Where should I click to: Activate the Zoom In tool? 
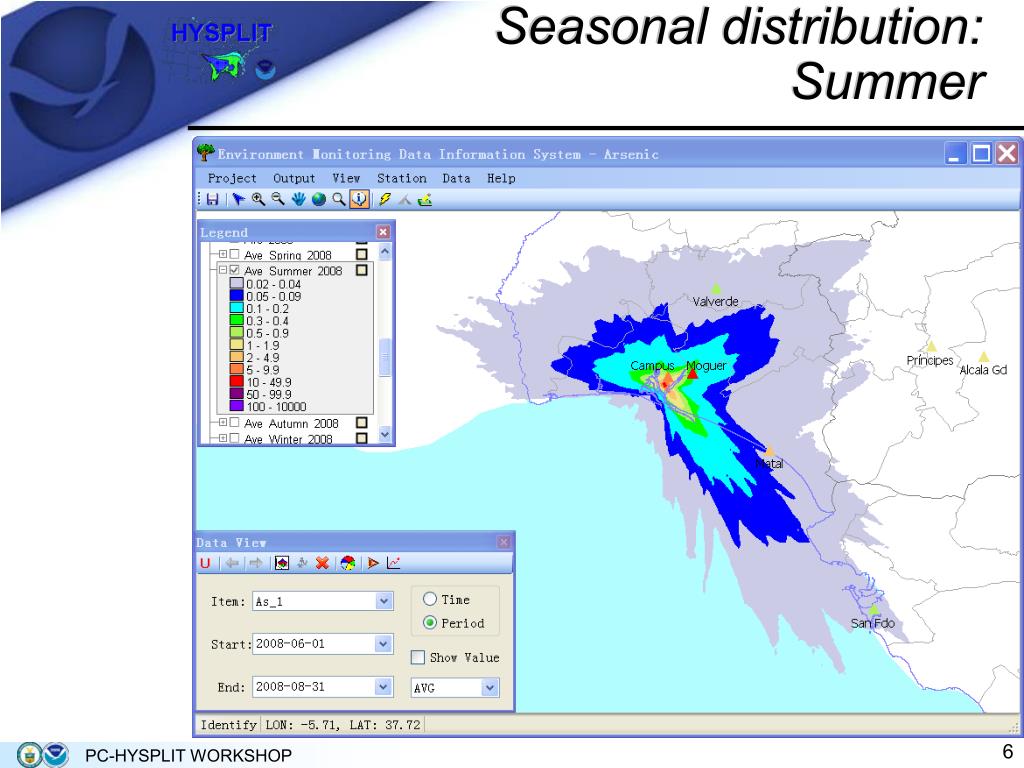(x=259, y=199)
